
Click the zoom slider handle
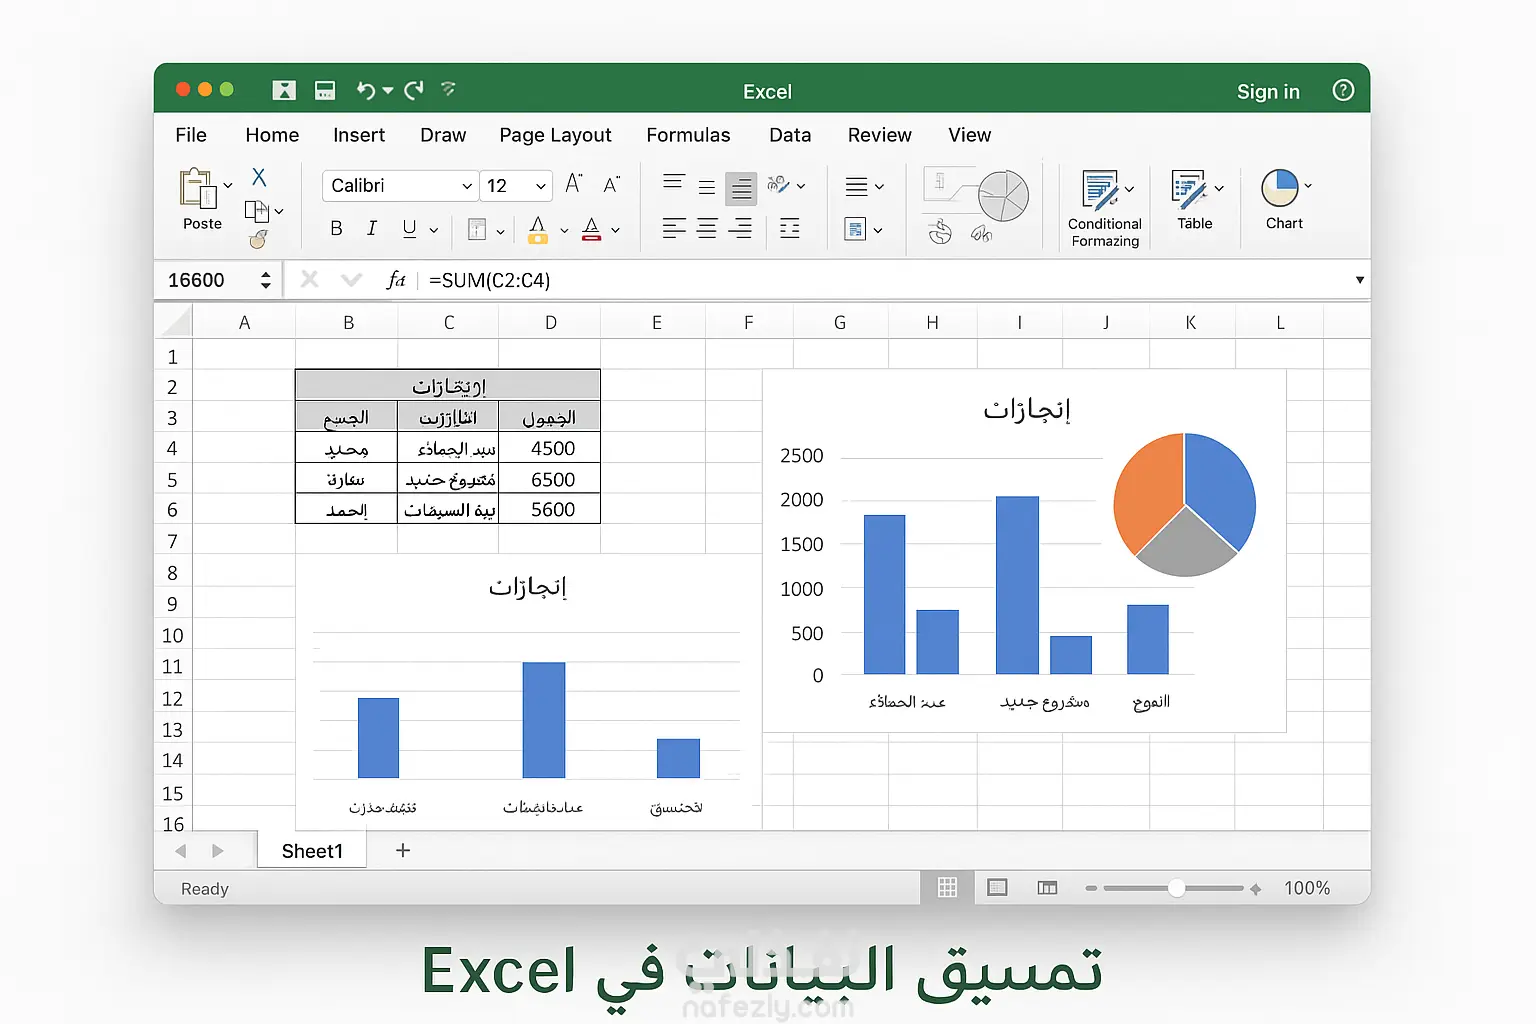point(1177,888)
